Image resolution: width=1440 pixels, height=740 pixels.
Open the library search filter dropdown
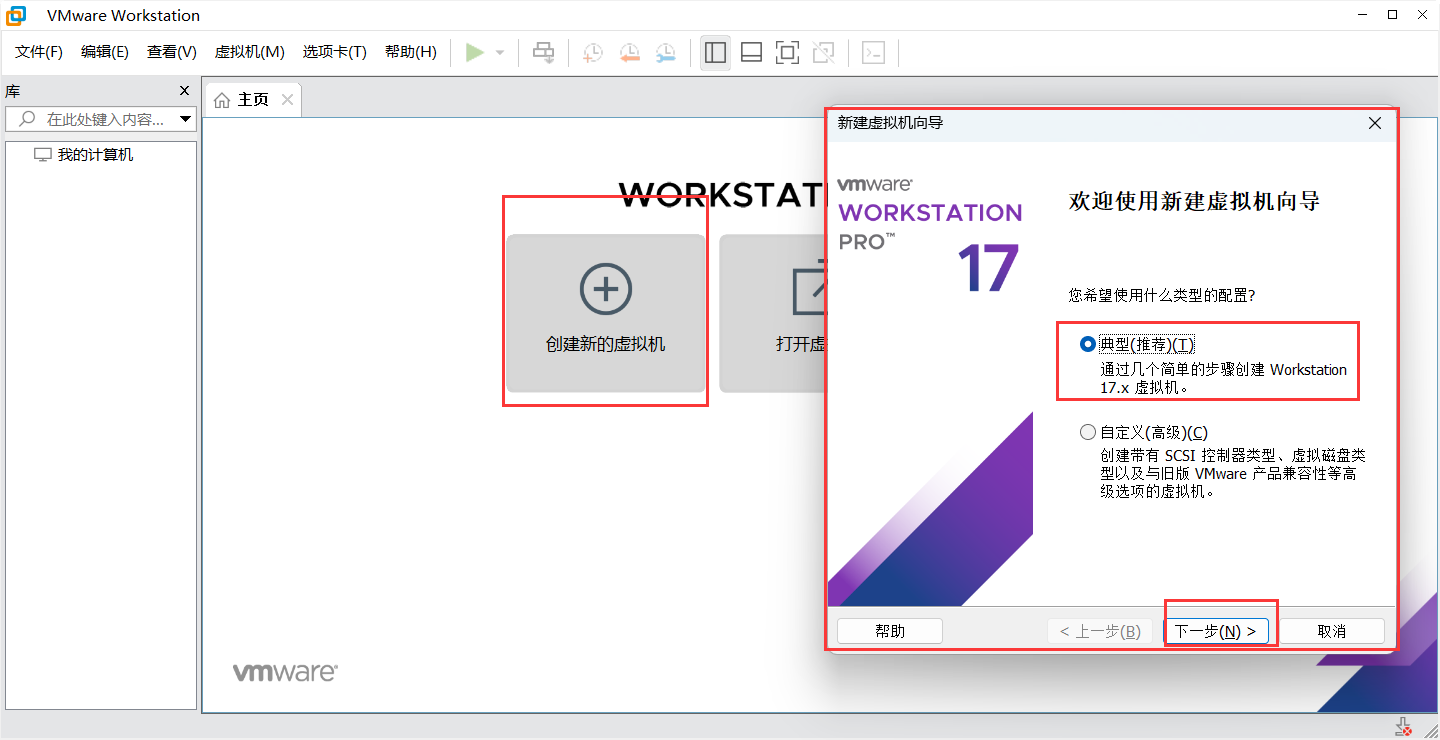coord(185,119)
